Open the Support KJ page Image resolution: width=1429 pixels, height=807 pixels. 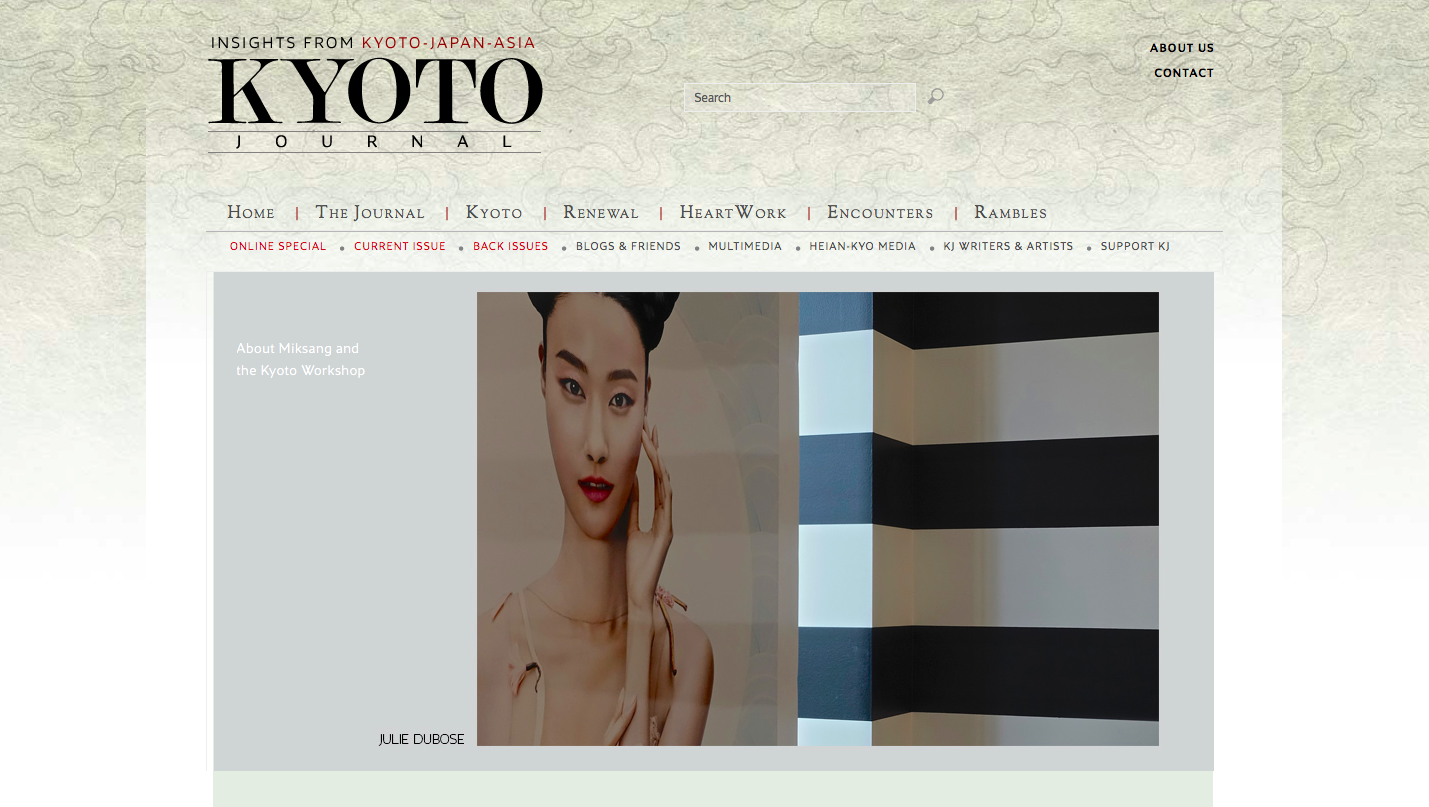[1135, 246]
